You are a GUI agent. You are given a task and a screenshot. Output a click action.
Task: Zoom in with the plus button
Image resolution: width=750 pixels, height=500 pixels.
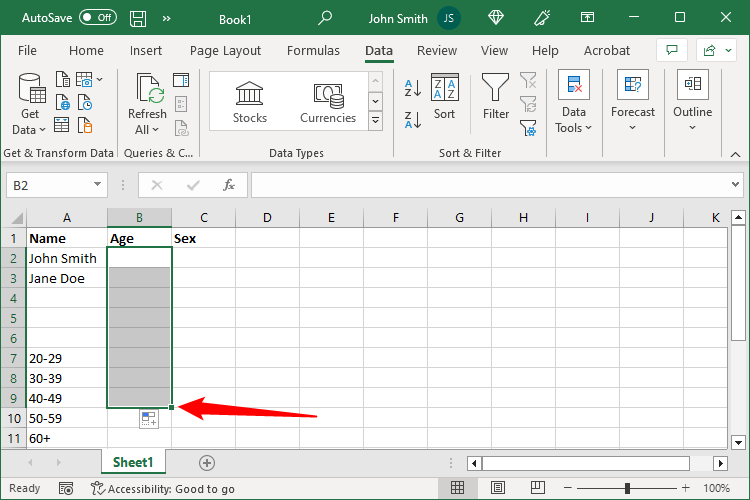tap(685, 488)
